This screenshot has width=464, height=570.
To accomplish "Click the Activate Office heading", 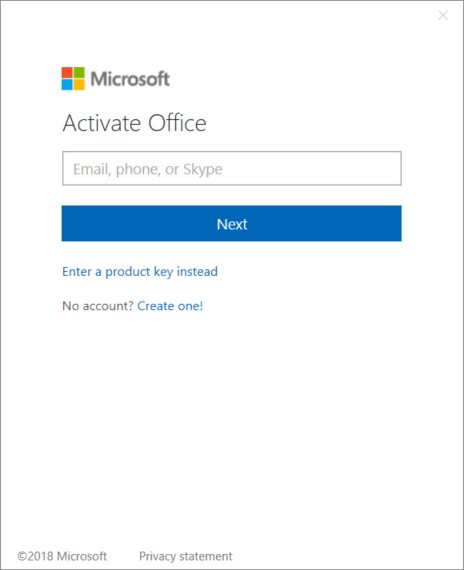I will click(x=135, y=123).
